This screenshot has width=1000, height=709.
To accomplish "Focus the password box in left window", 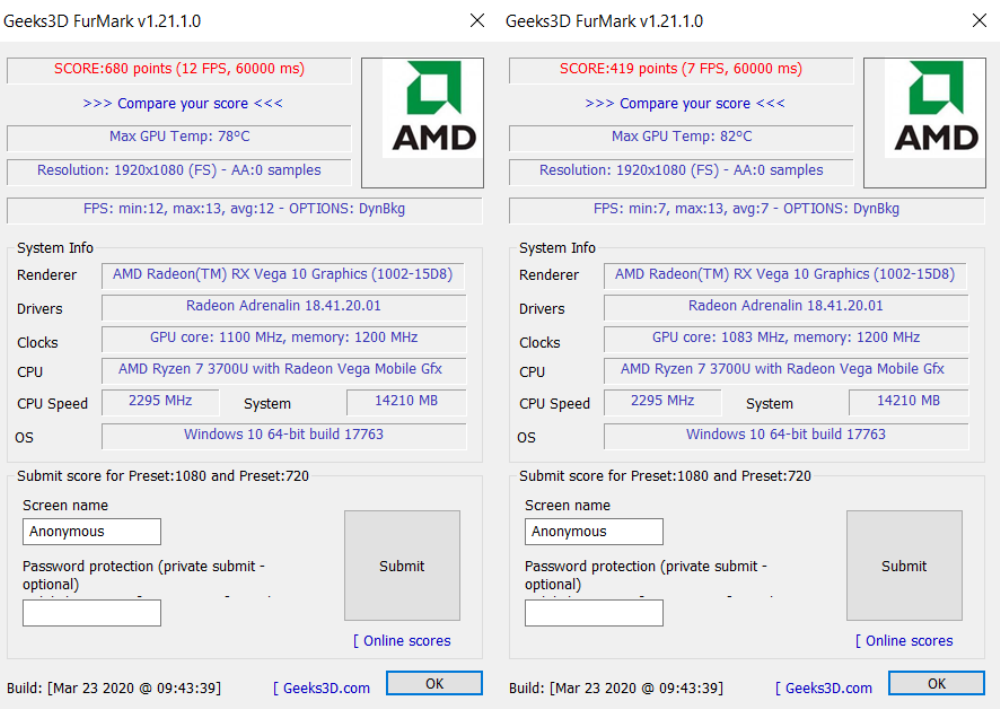I will (91, 613).
